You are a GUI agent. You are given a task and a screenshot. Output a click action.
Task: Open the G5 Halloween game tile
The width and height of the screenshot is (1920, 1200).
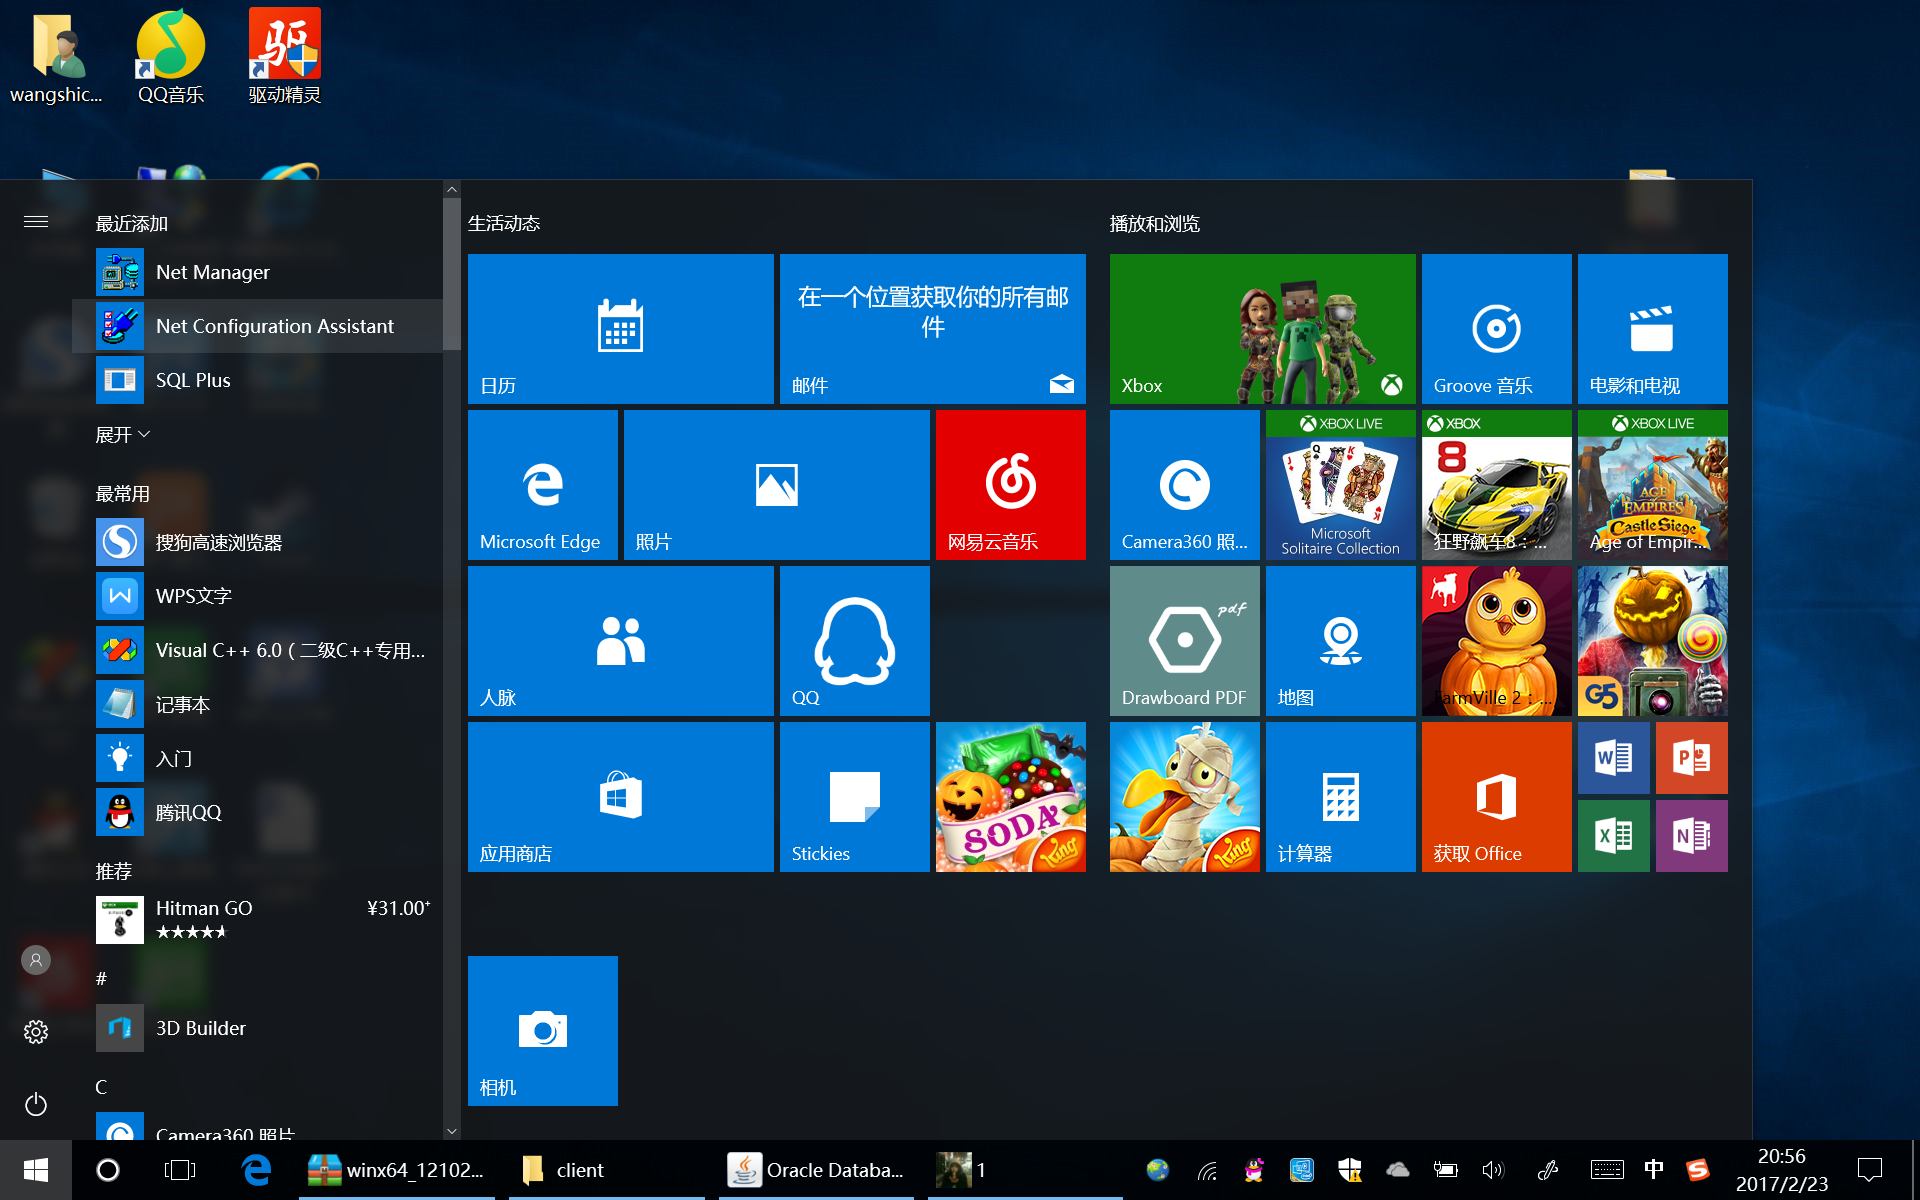1652,640
